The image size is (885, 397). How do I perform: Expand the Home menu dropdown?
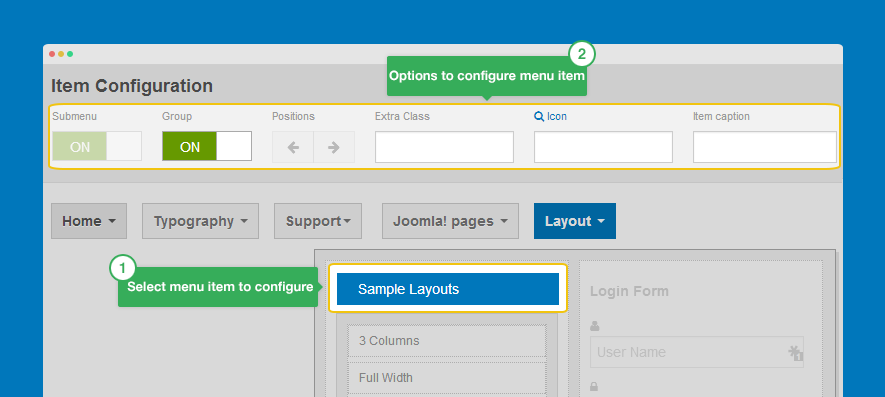[89, 221]
